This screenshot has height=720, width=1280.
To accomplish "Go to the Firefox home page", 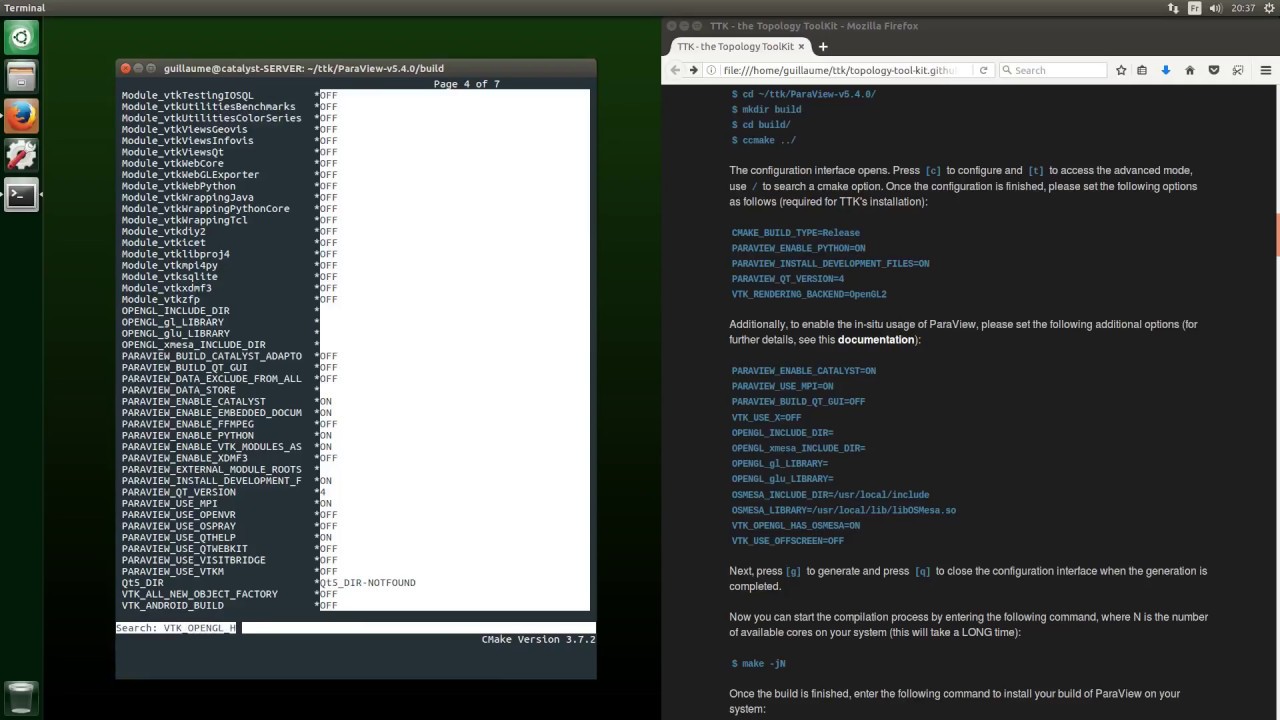I will click(1189, 70).
